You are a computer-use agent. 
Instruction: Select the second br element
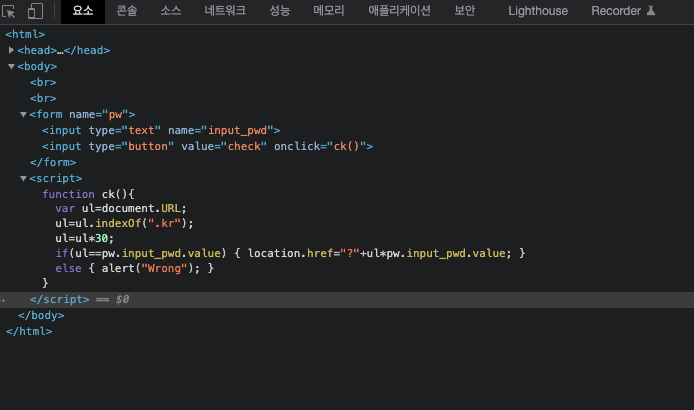[43, 98]
